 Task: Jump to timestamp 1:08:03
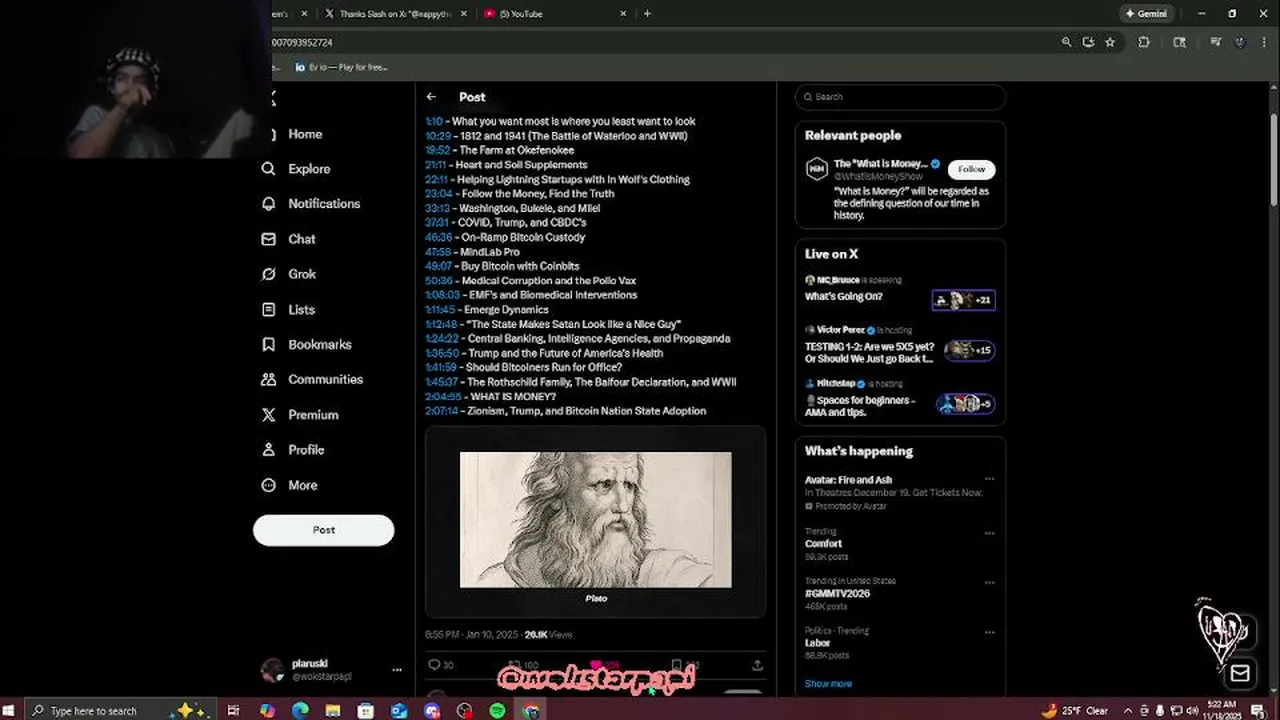point(442,295)
